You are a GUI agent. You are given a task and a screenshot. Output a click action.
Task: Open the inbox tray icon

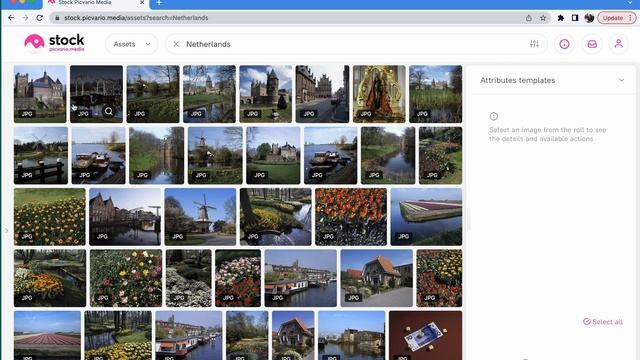592,44
